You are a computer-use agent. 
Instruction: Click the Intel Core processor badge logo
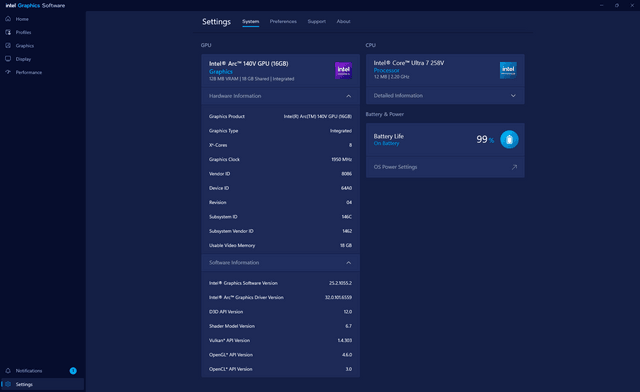(x=508, y=70)
